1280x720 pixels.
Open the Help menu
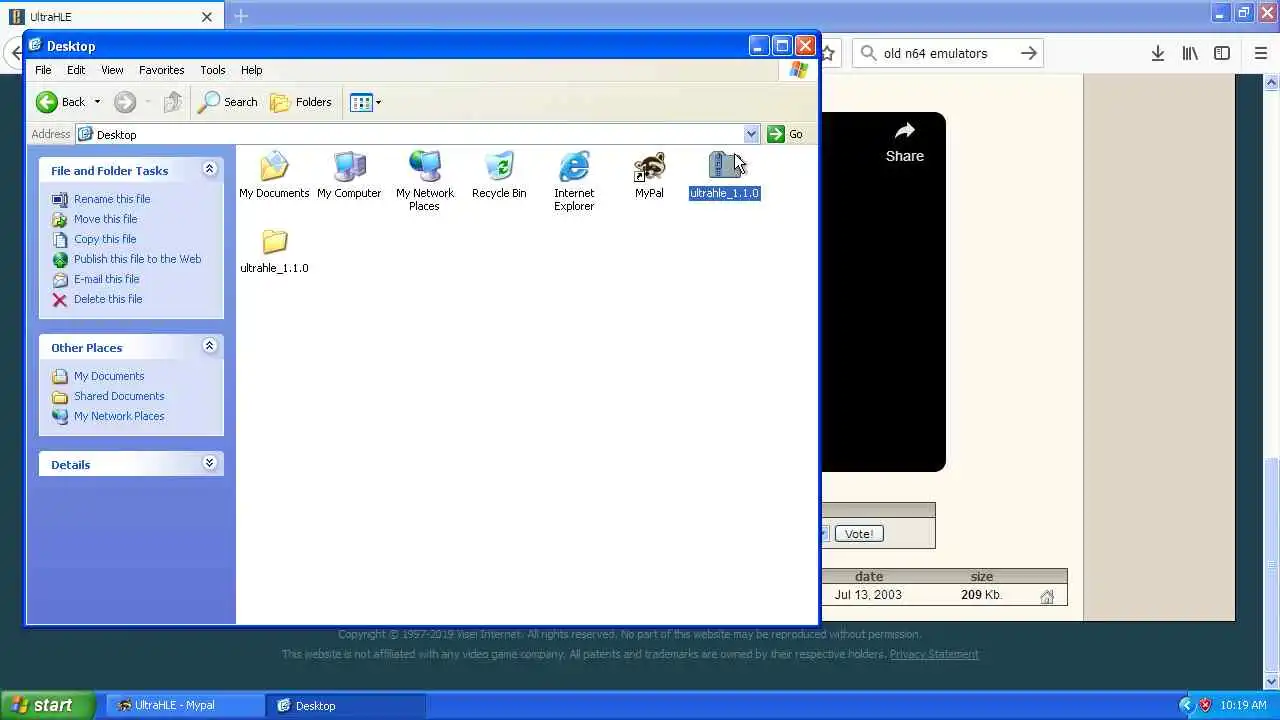[x=251, y=70]
